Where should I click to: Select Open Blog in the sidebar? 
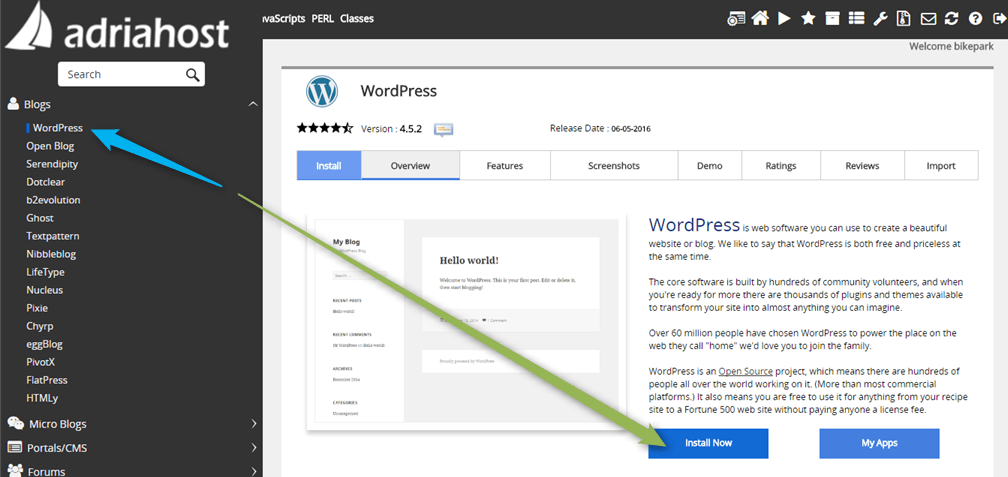point(50,146)
